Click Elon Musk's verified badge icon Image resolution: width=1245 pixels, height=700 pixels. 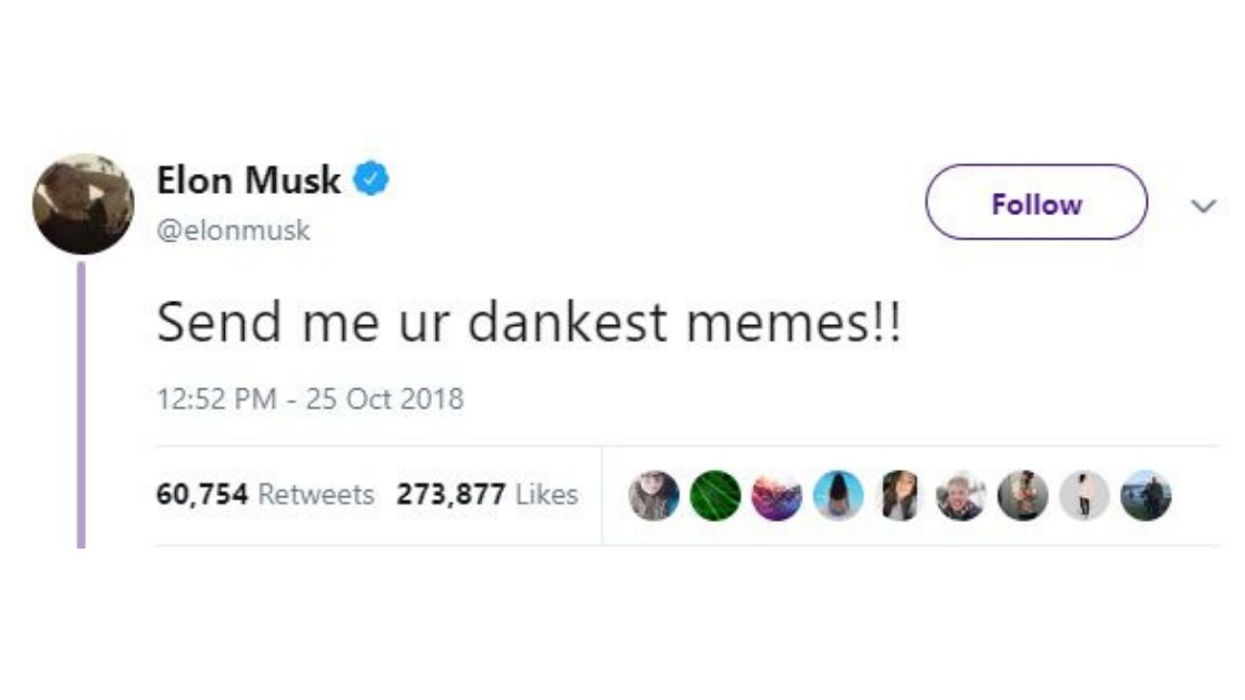click(x=369, y=176)
